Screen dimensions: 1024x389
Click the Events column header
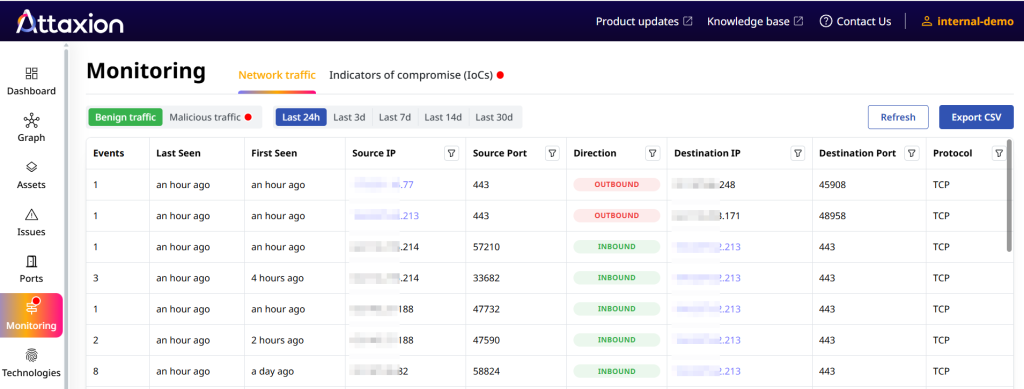[x=108, y=153]
